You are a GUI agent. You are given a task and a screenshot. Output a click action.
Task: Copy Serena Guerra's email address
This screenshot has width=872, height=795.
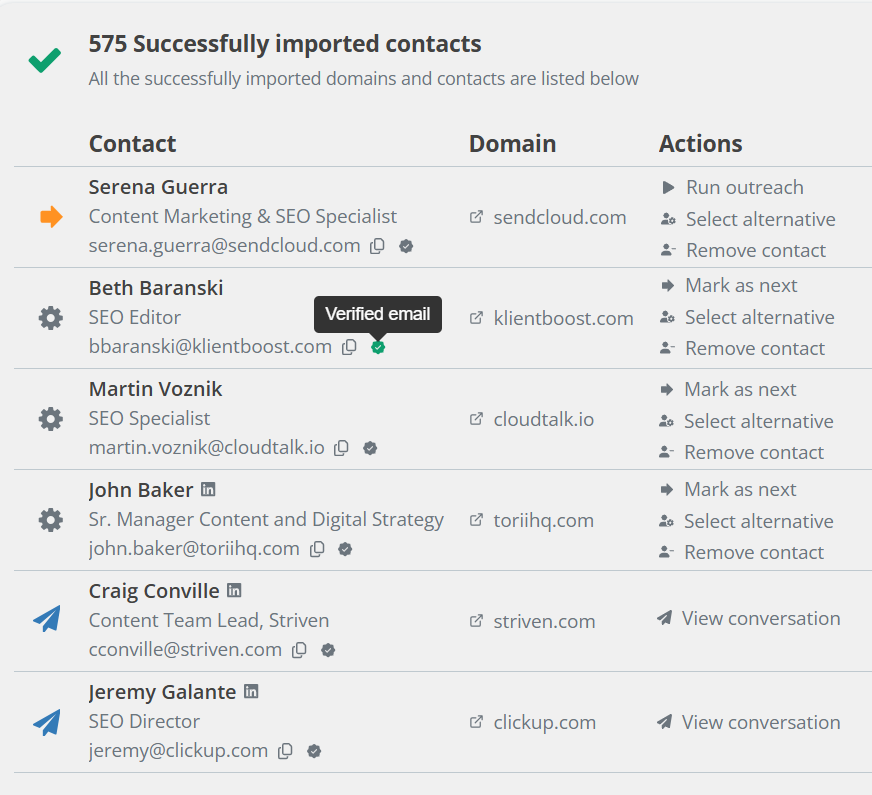(377, 246)
